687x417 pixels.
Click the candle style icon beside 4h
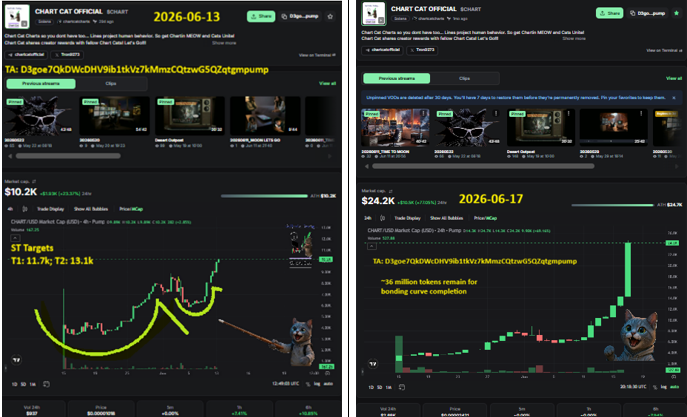(x=25, y=209)
